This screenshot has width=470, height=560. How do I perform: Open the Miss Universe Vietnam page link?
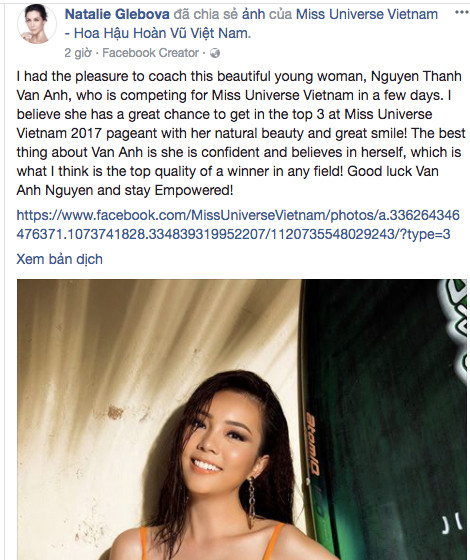coord(367,14)
